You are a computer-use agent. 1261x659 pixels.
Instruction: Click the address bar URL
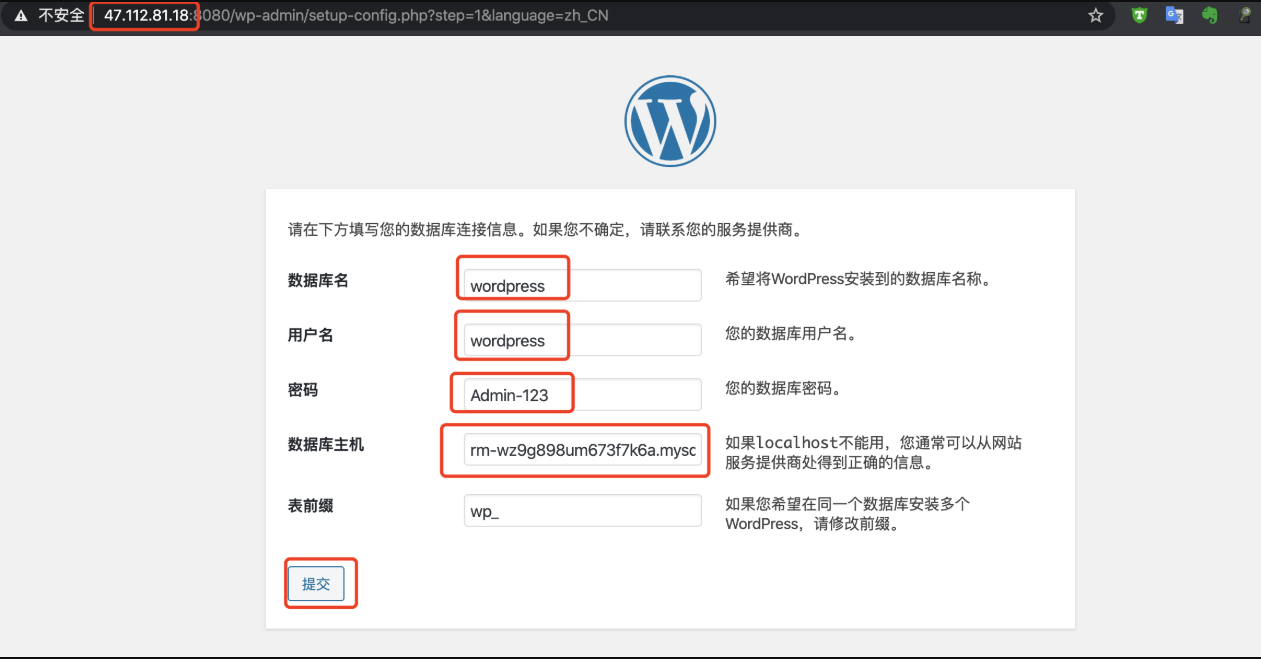point(355,16)
